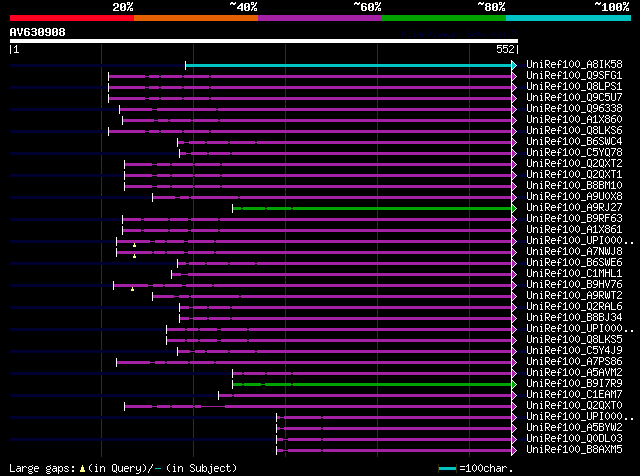Click the UniRef100_B6SWC4 label

[574, 142]
